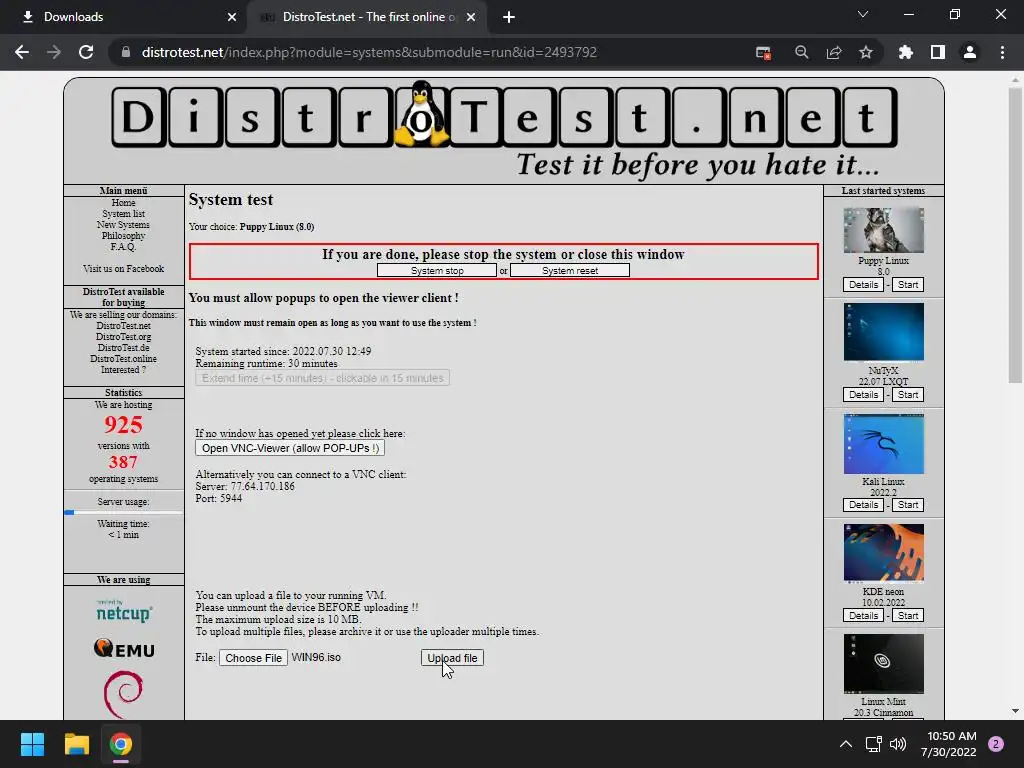Click the server usage progress bar
Image resolution: width=1024 pixels, height=768 pixels.
(123, 513)
